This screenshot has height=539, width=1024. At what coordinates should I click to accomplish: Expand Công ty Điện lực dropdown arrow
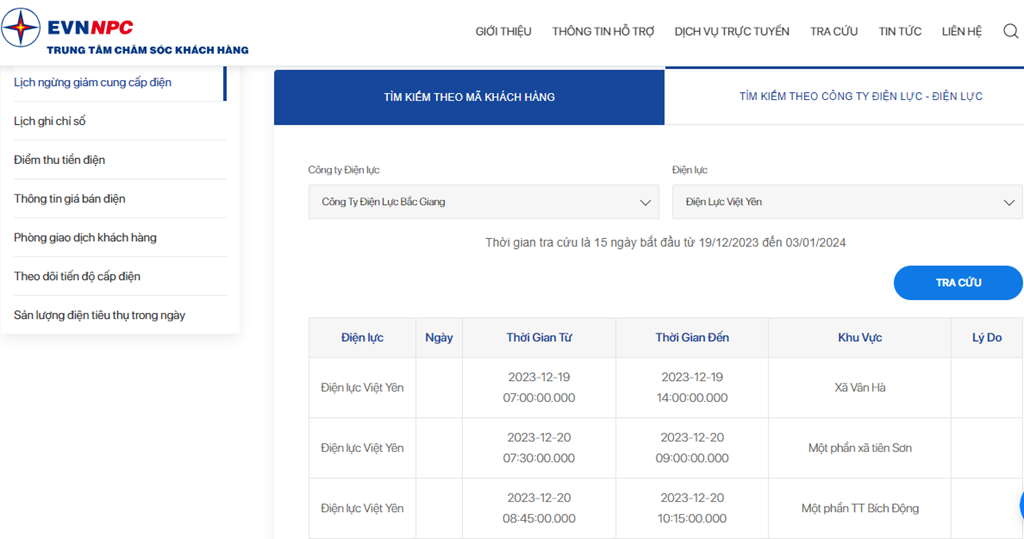point(645,203)
